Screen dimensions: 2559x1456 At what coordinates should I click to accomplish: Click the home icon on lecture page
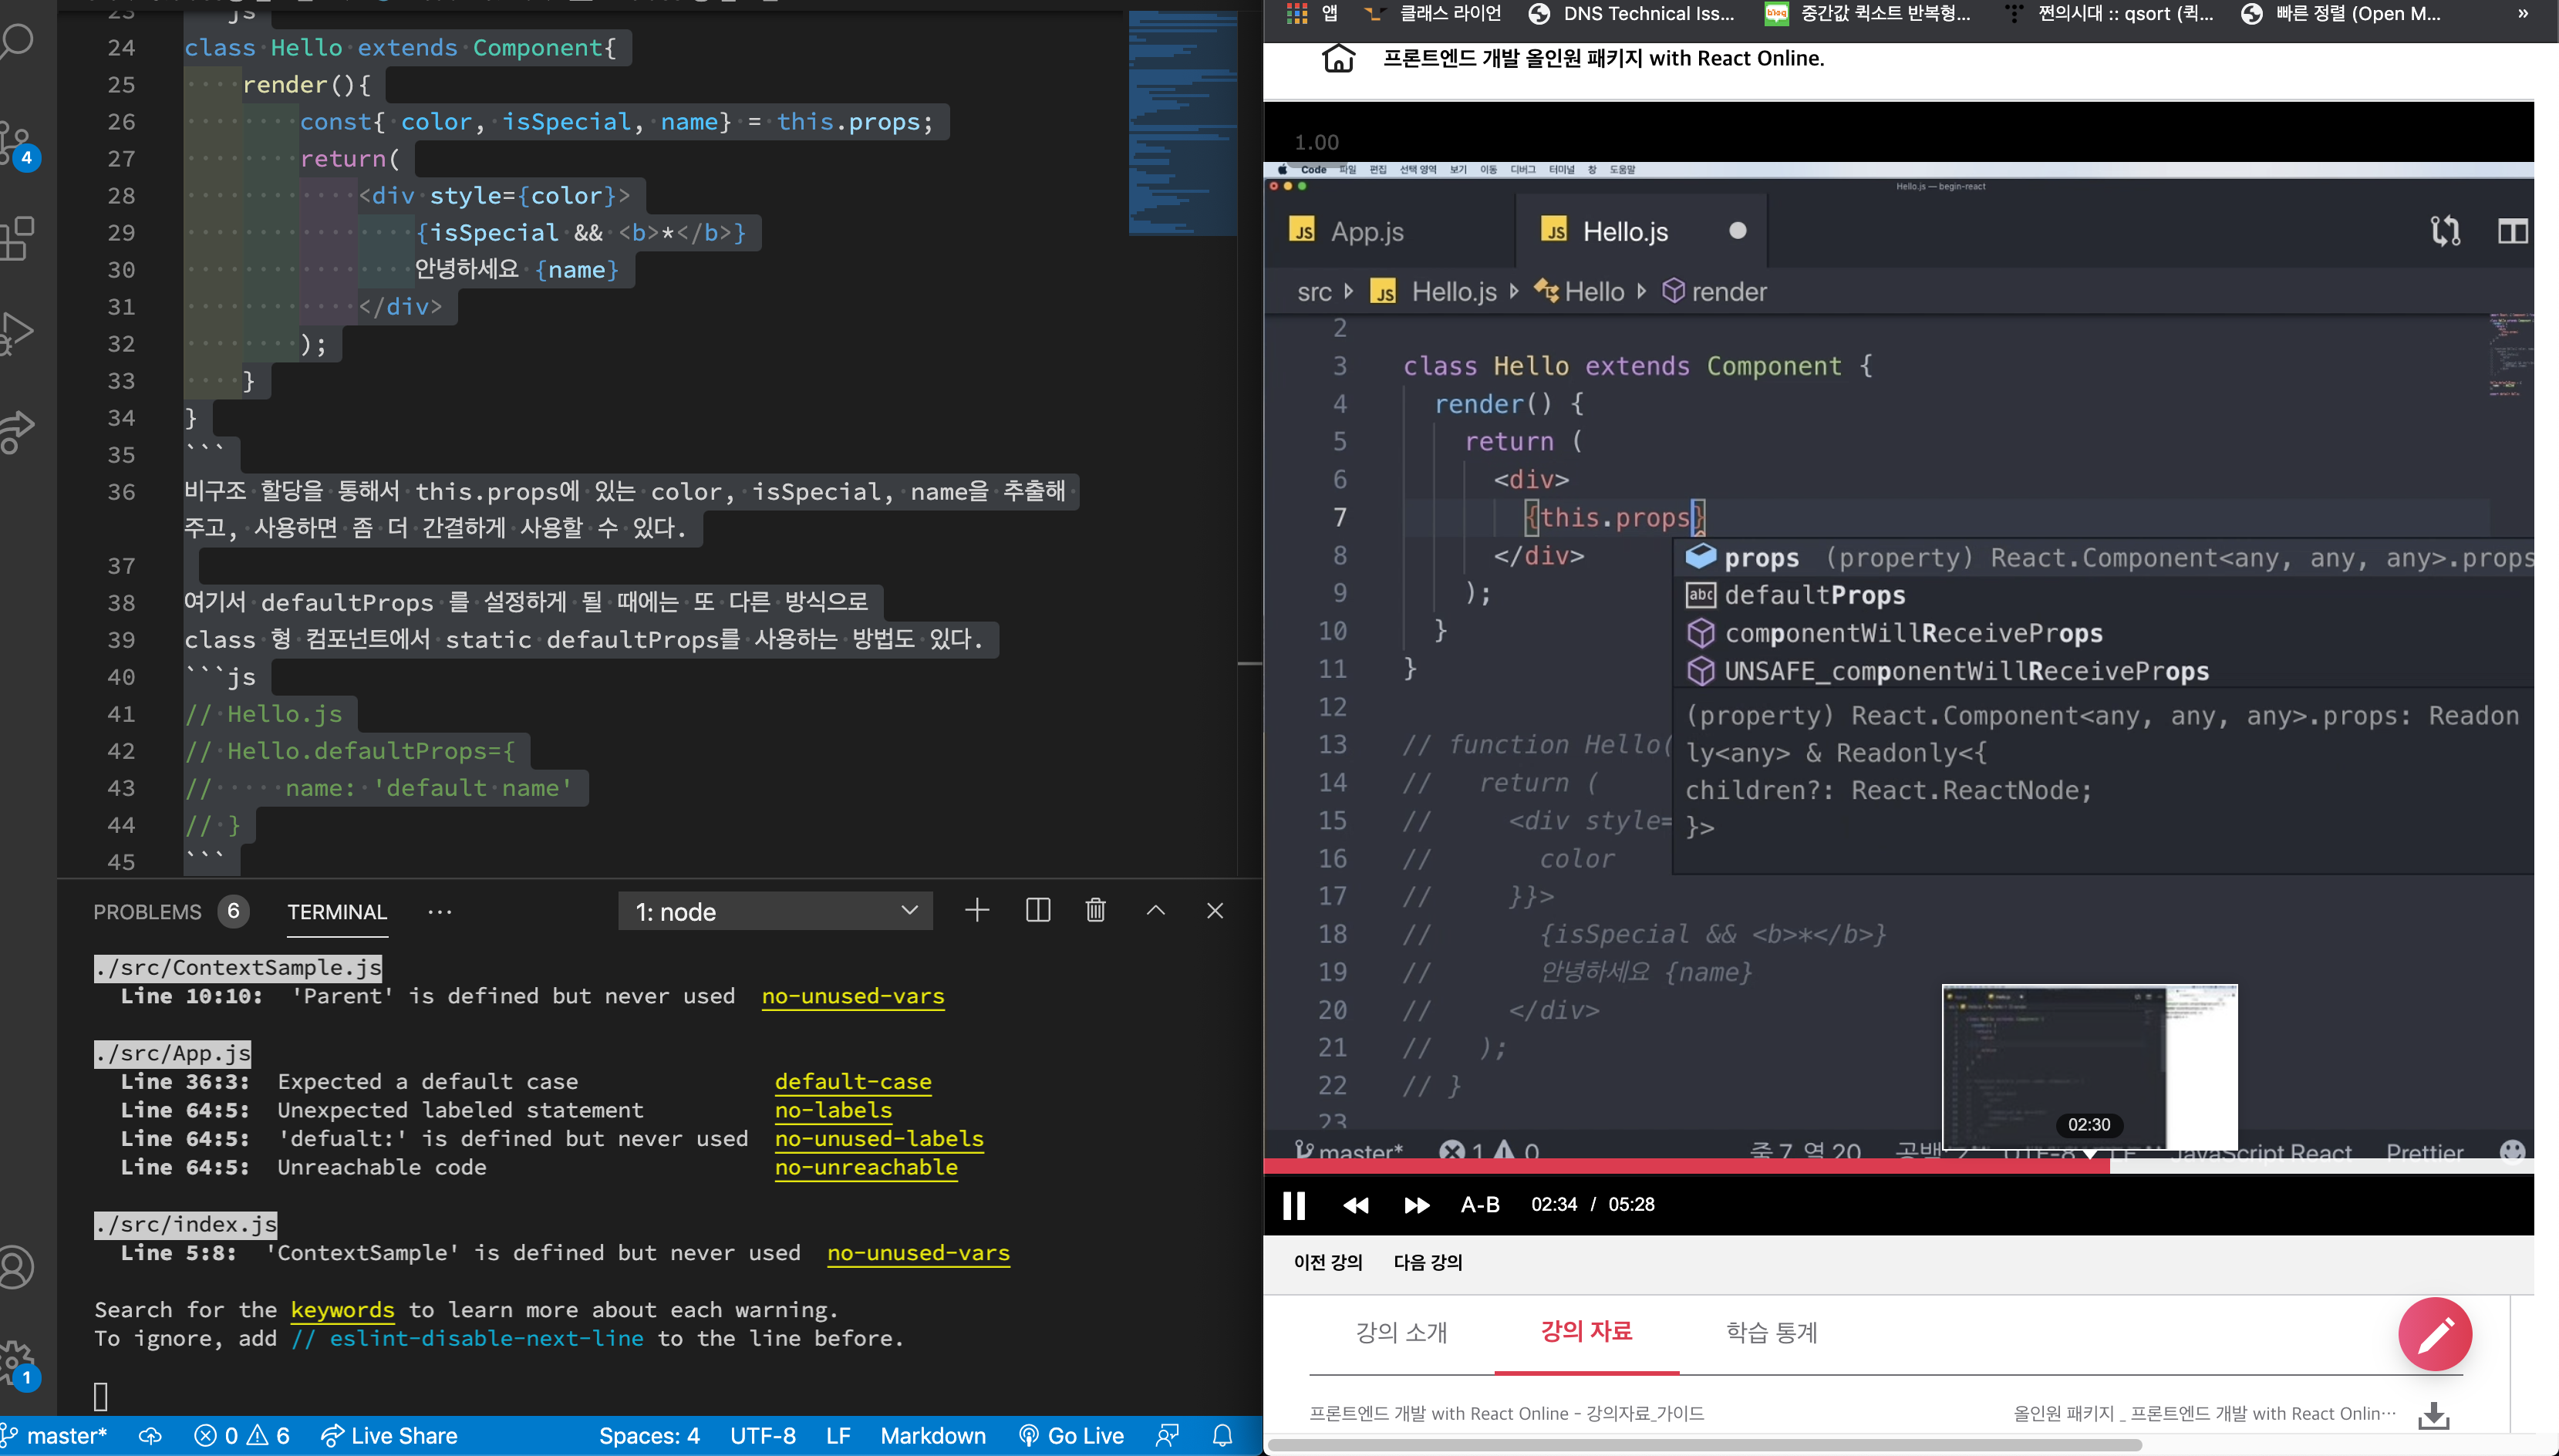pyautogui.click(x=1338, y=58)
